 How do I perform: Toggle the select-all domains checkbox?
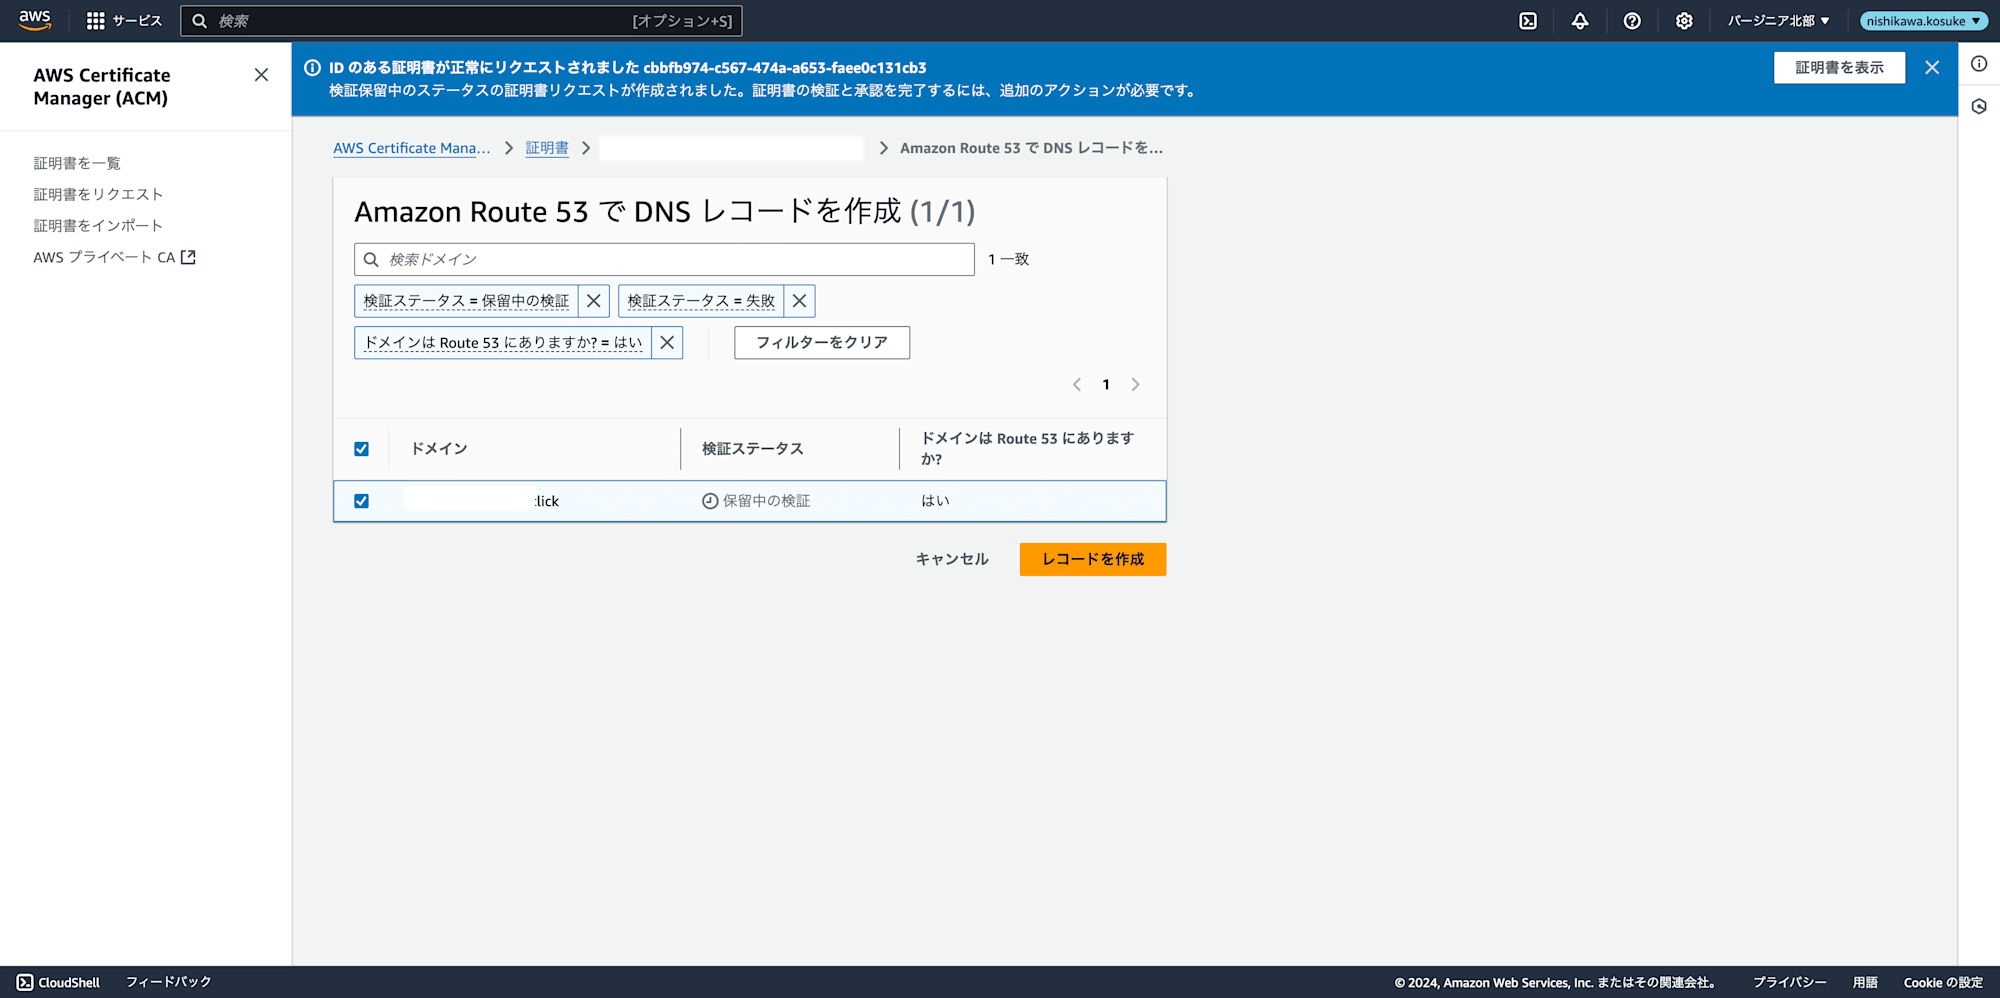tap(361, 449)
